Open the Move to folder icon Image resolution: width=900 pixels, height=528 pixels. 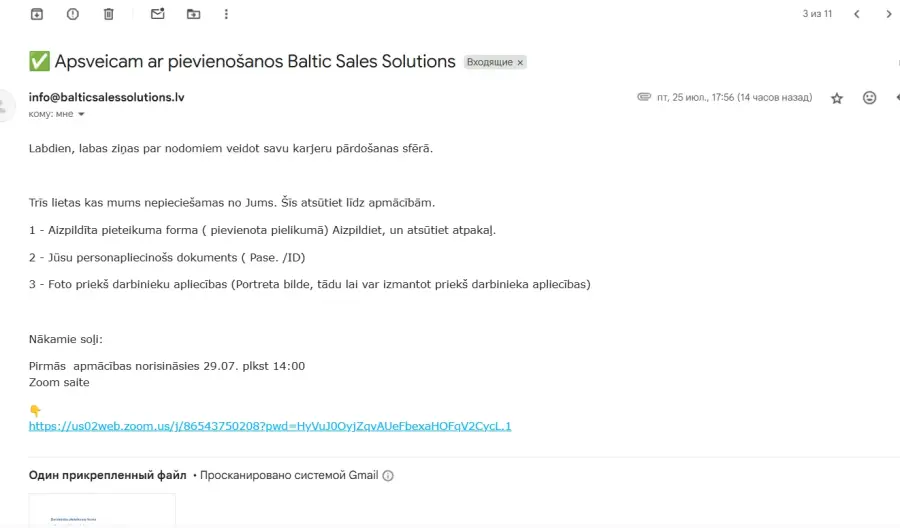tap(193, 14)
